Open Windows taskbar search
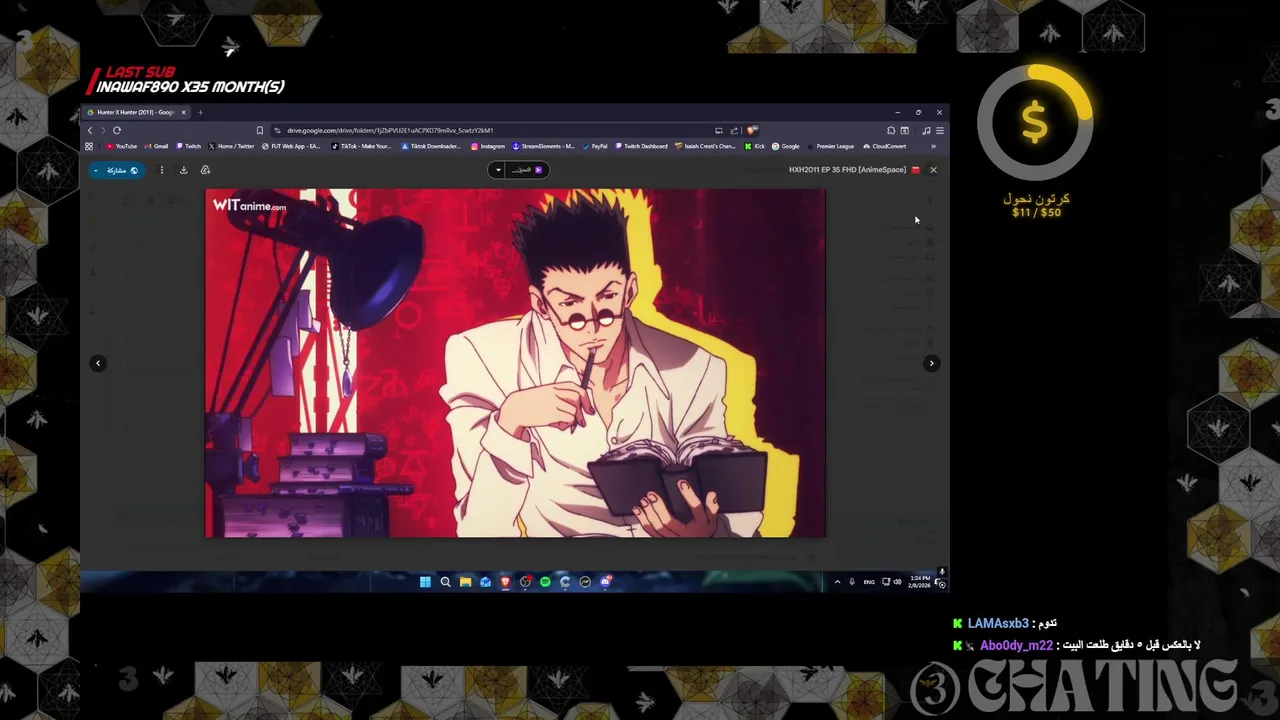Viewport: 1280px width, 720px height. (x=445, y=582)
